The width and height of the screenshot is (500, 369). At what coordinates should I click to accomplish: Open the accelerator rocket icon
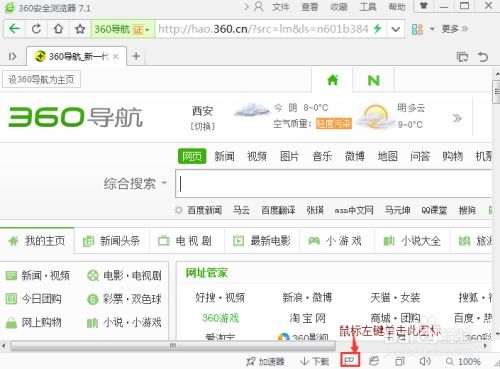265,361
